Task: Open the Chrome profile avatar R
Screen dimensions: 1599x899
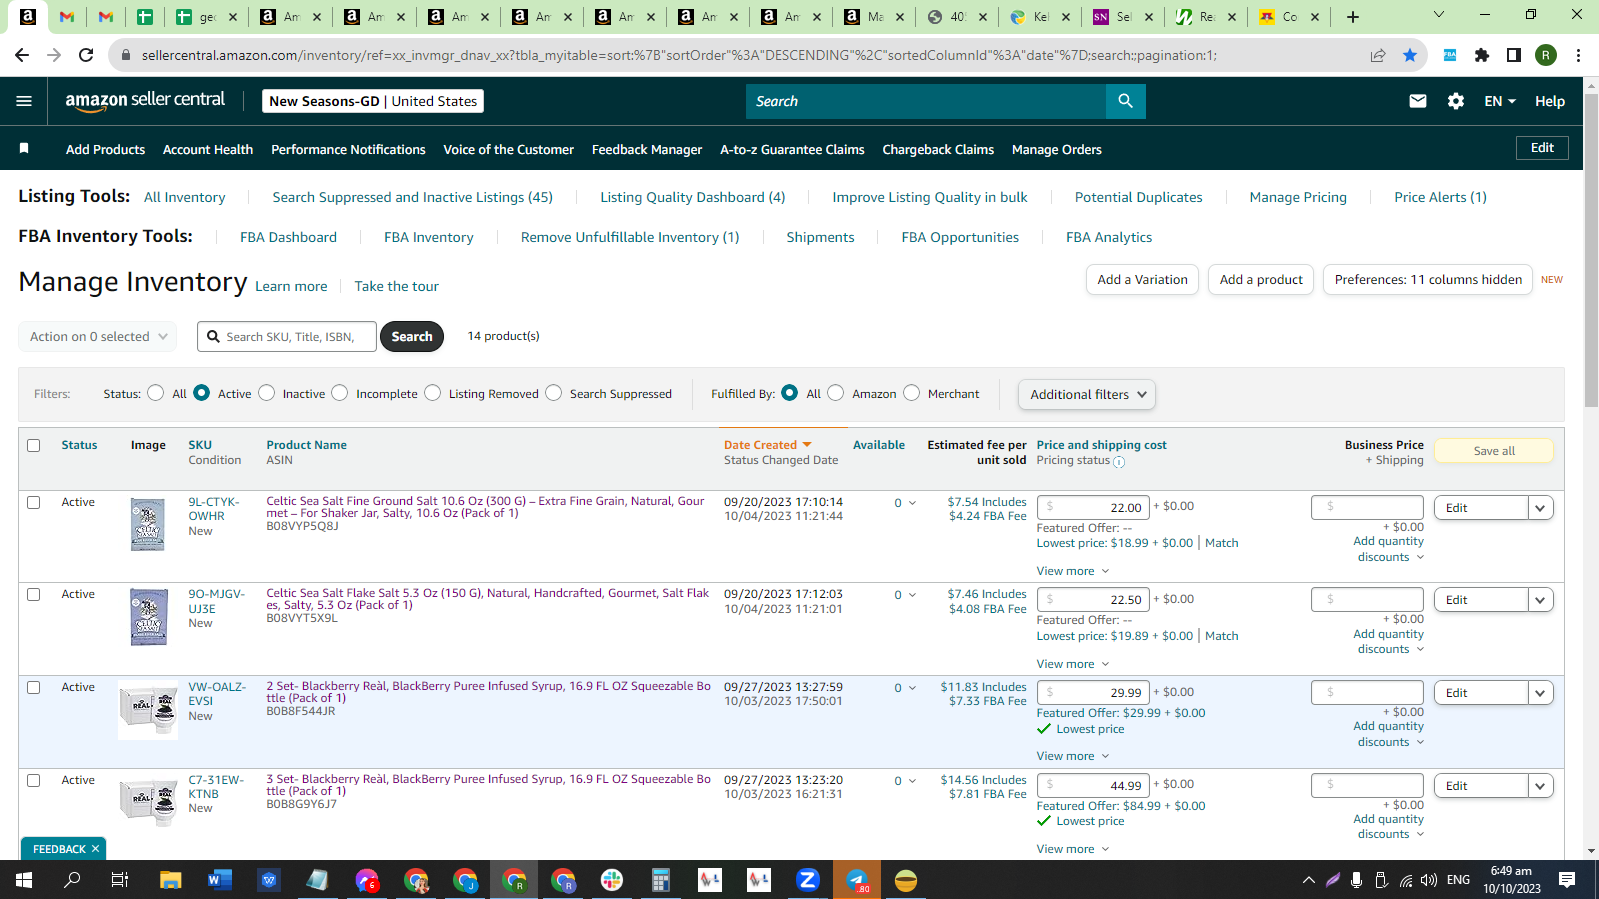Action: point(1546,55)
